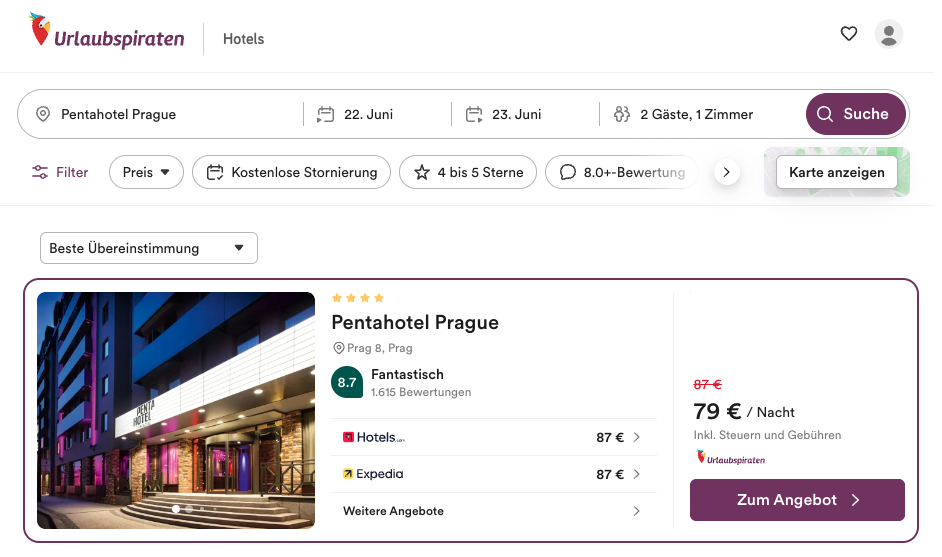942x557 pixels.
Task: Click the guests icon beside 2 Gäste
Action: (x=622, y=114)
